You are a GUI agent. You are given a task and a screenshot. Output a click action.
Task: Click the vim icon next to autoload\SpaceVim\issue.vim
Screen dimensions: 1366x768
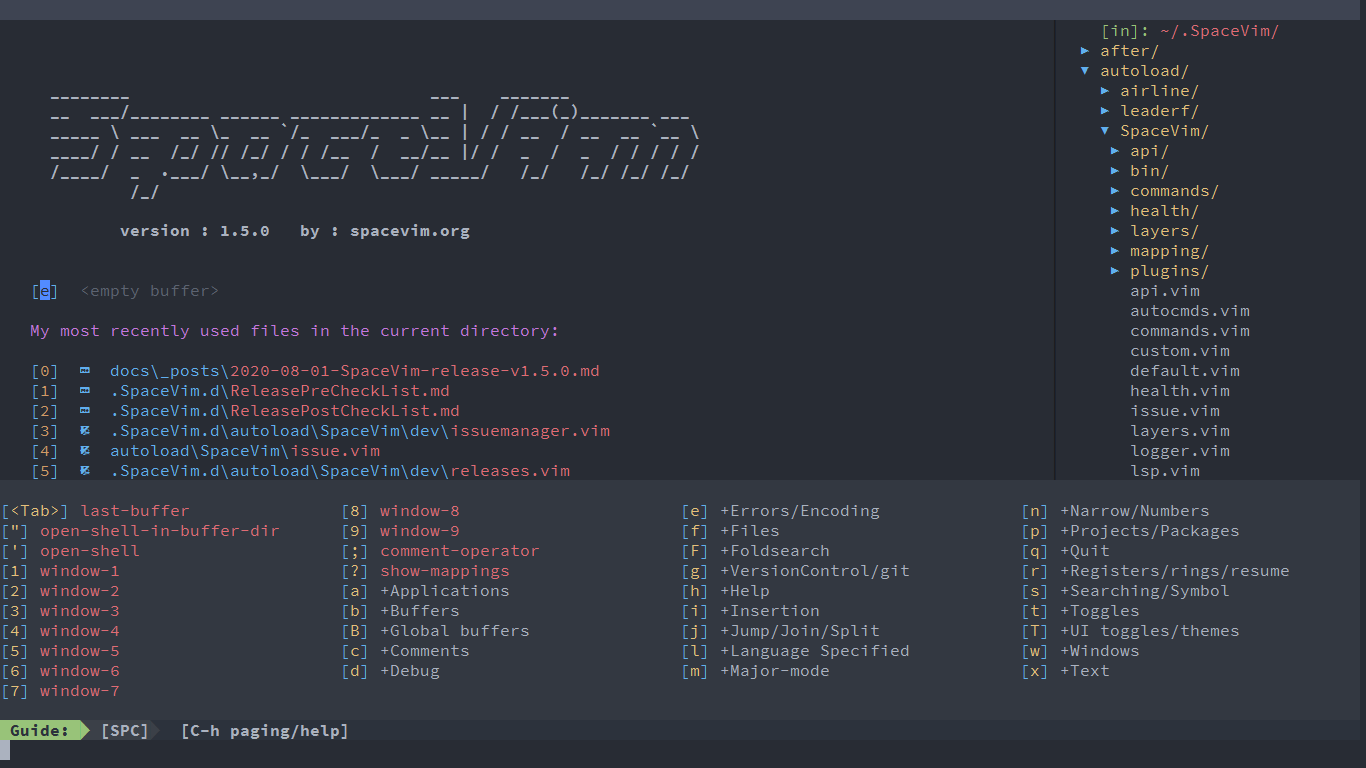point(85,450)
